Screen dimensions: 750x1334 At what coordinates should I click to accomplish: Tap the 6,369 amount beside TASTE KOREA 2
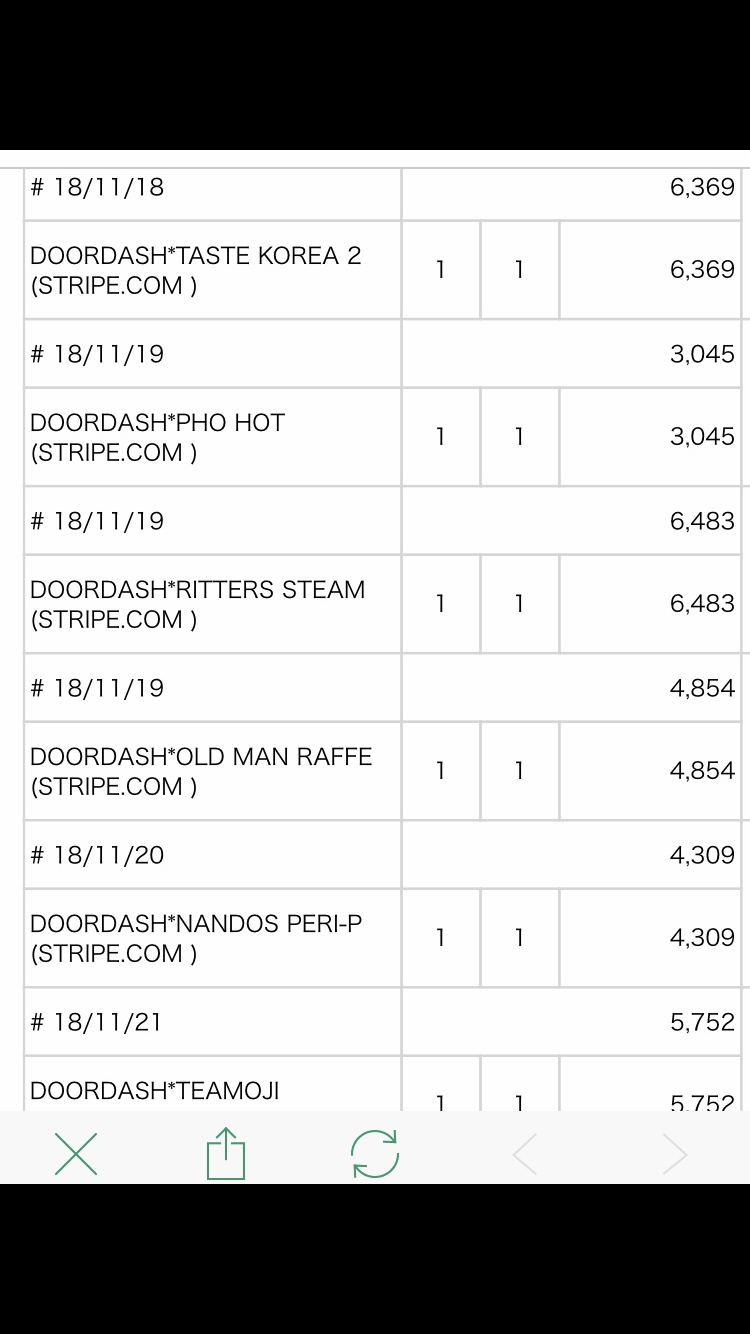pyautogui.click(x=702, y=270)
